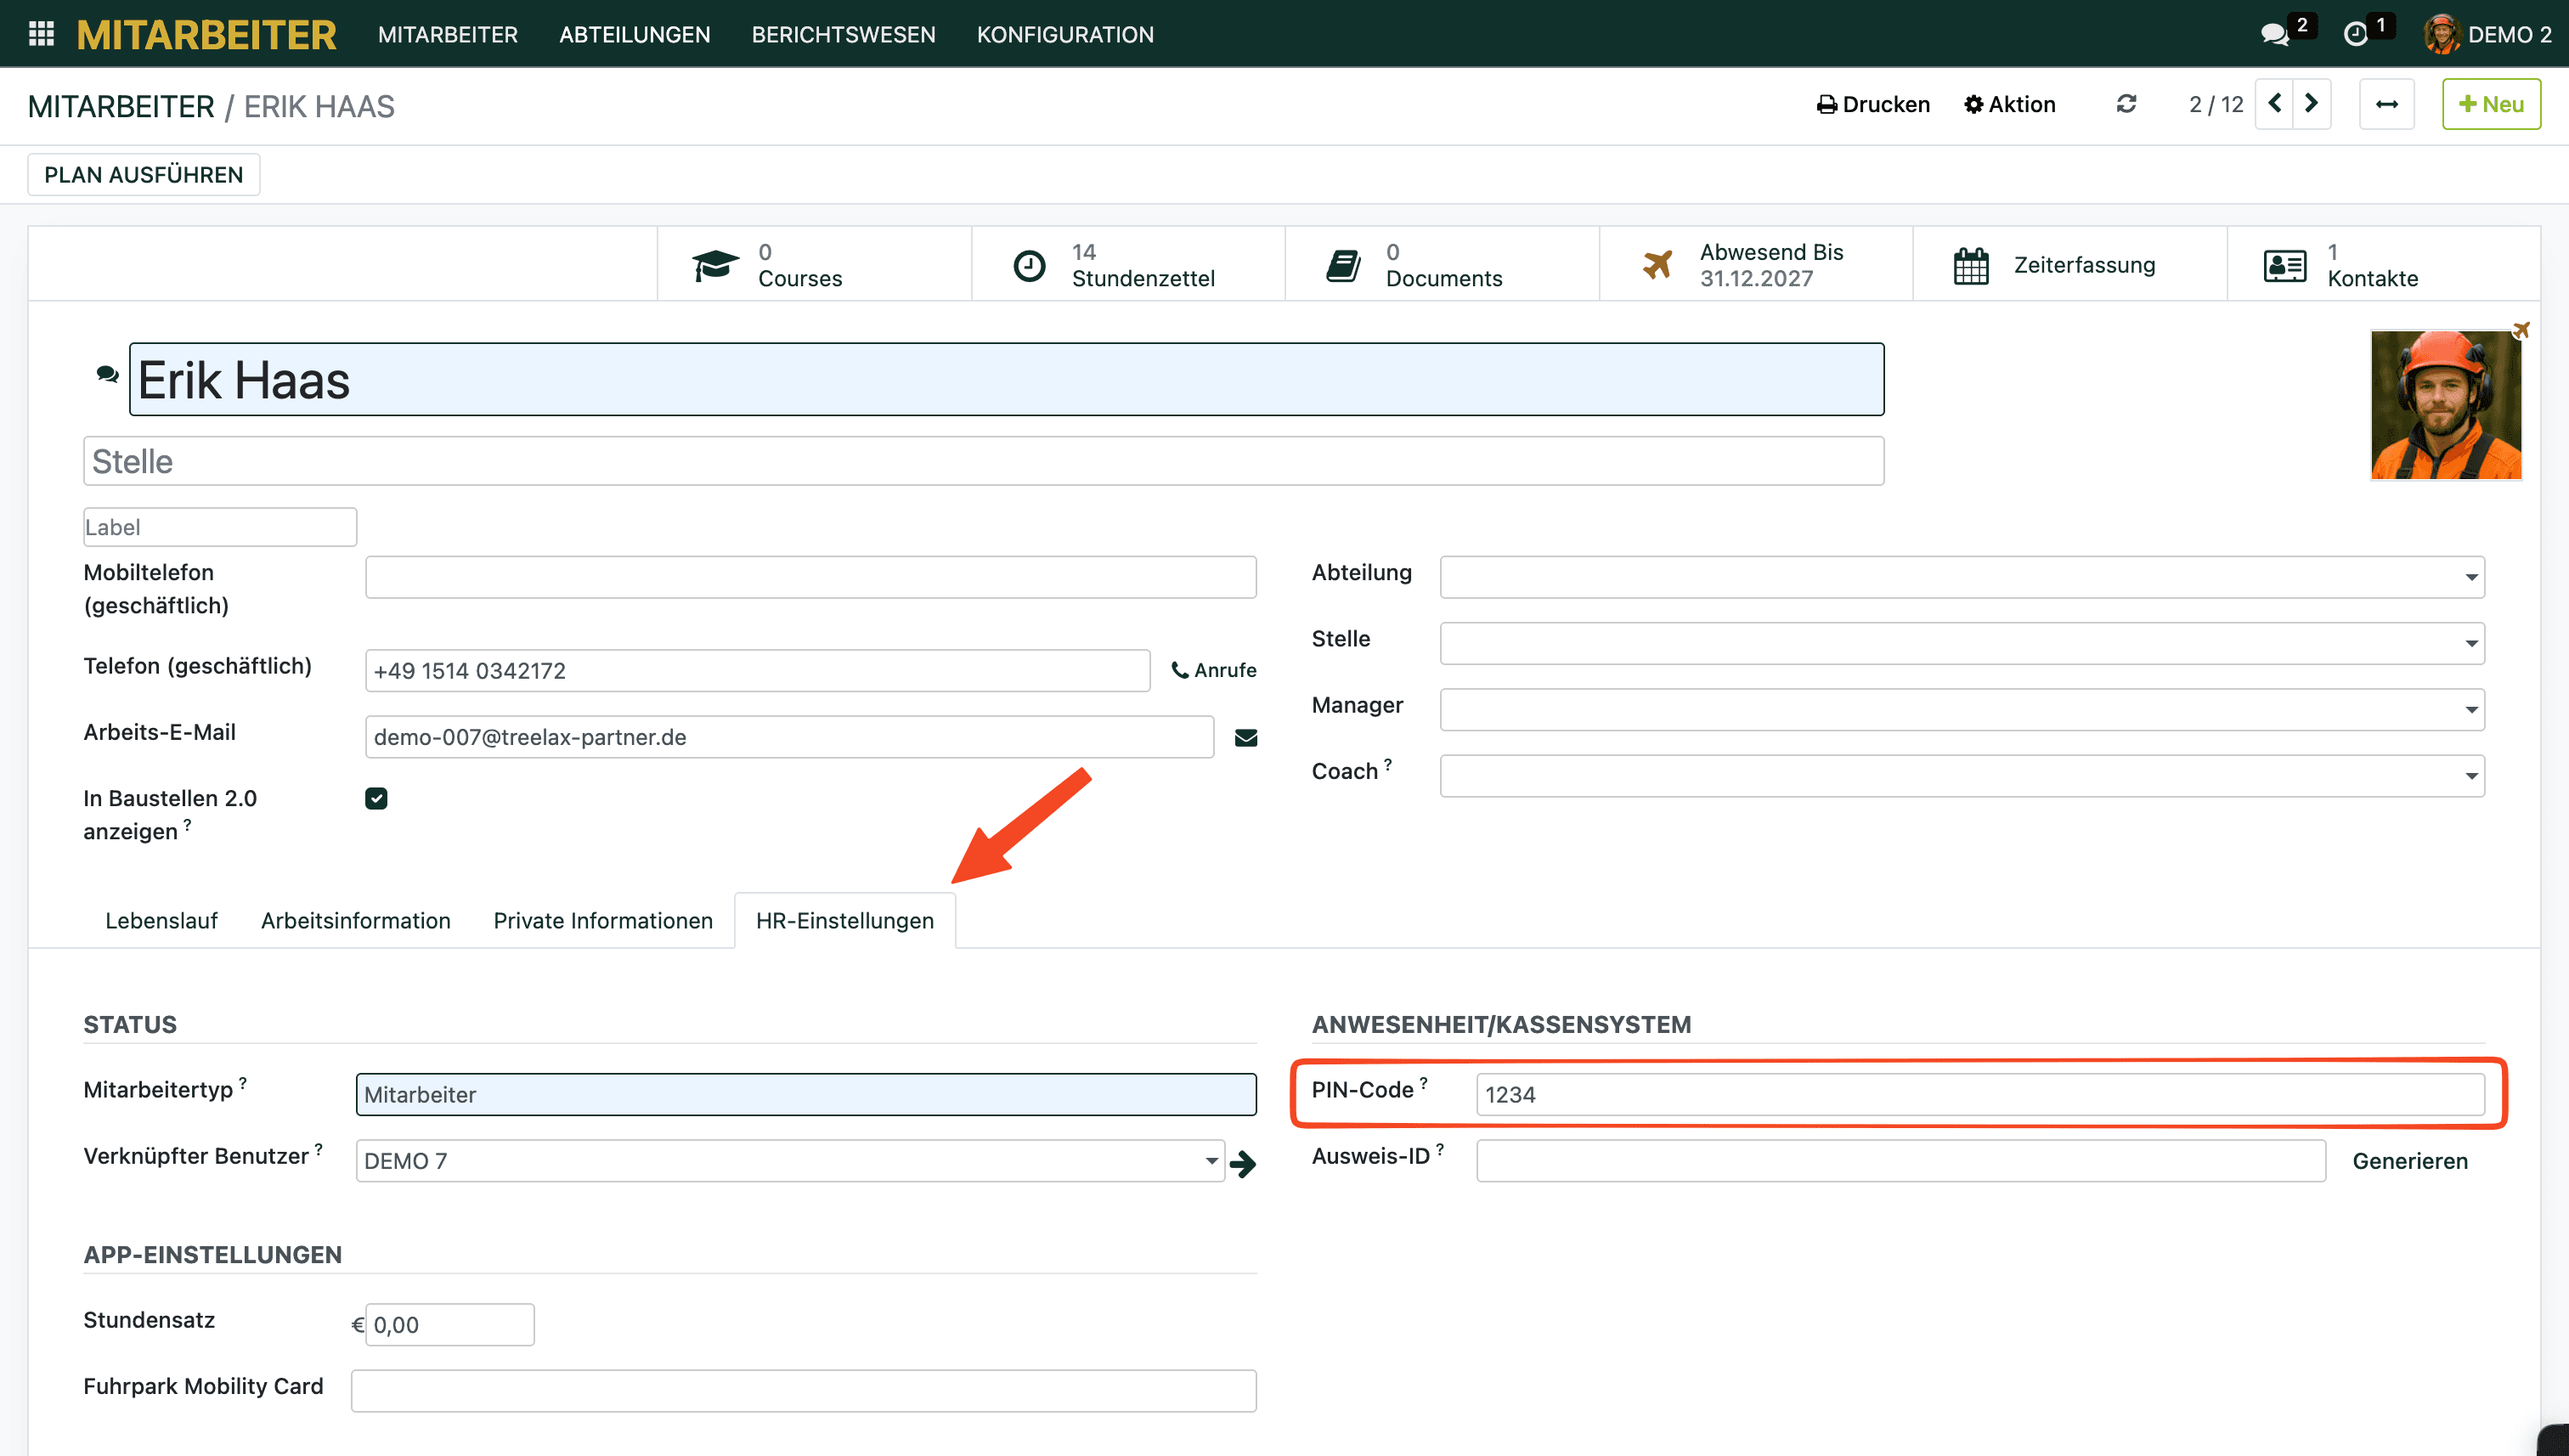Screen dimensions: 2569x1456
Task: Click the envelope icon beside Arbeits-E-Mail
Action: pyautogui.click(x=1245, y=738)
